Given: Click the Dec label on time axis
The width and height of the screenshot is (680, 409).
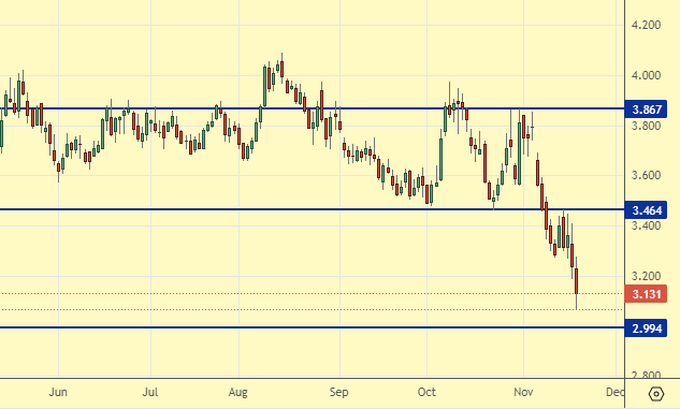Looking at the screenshot, I should click(615, 393).
